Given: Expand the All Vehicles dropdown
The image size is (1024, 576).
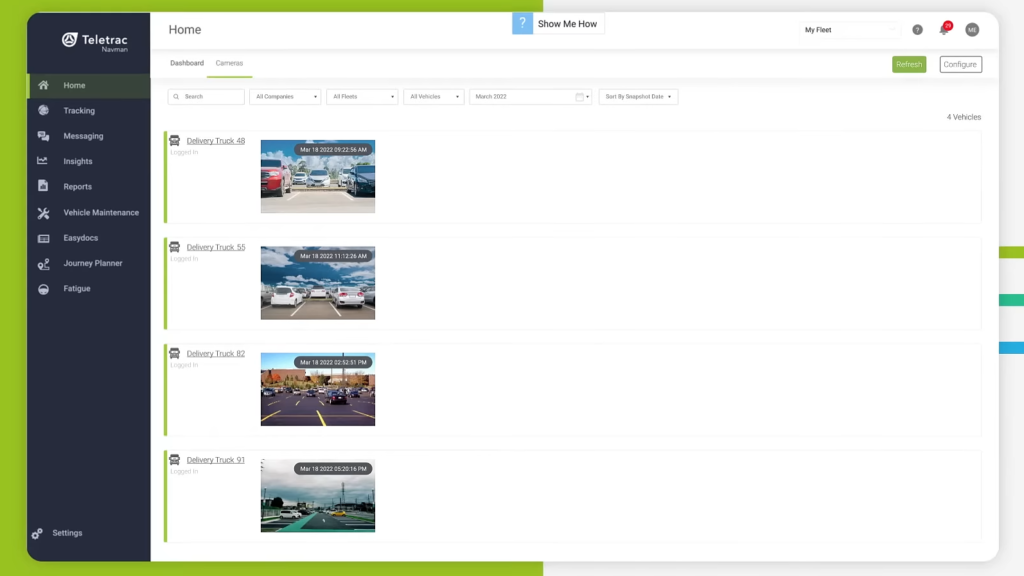Looking at the screenshot, I should point(434,97).
